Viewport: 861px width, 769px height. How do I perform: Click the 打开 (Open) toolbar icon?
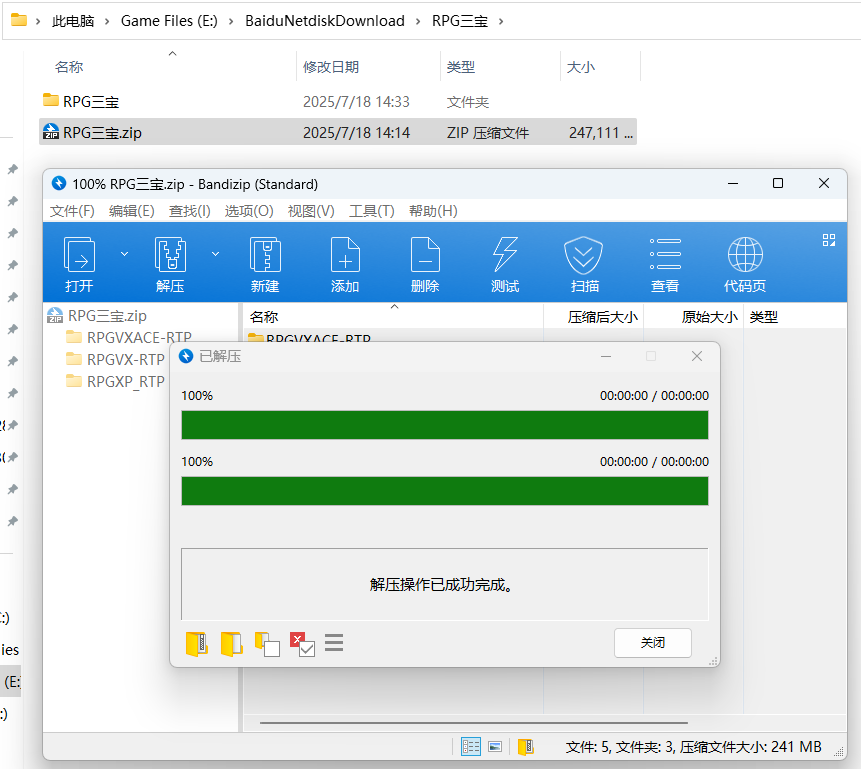[x=80, y=254]
